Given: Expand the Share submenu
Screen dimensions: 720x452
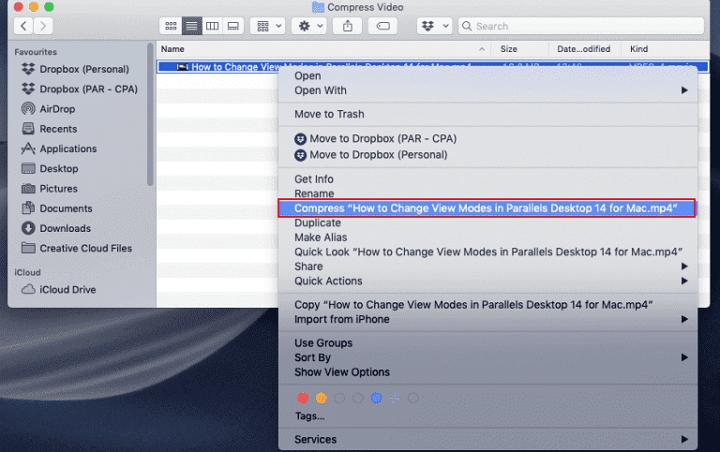Looking at the screenshot, I should pos(488,266).
